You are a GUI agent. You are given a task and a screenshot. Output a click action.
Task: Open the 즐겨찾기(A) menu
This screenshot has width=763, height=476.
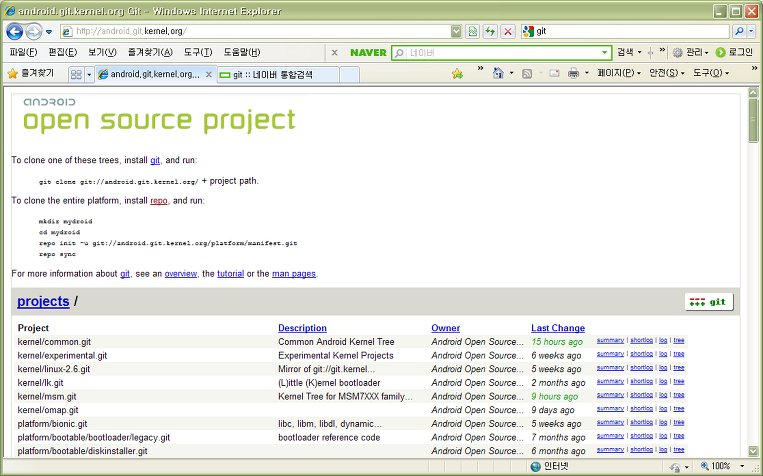click(x=150, y=52)
